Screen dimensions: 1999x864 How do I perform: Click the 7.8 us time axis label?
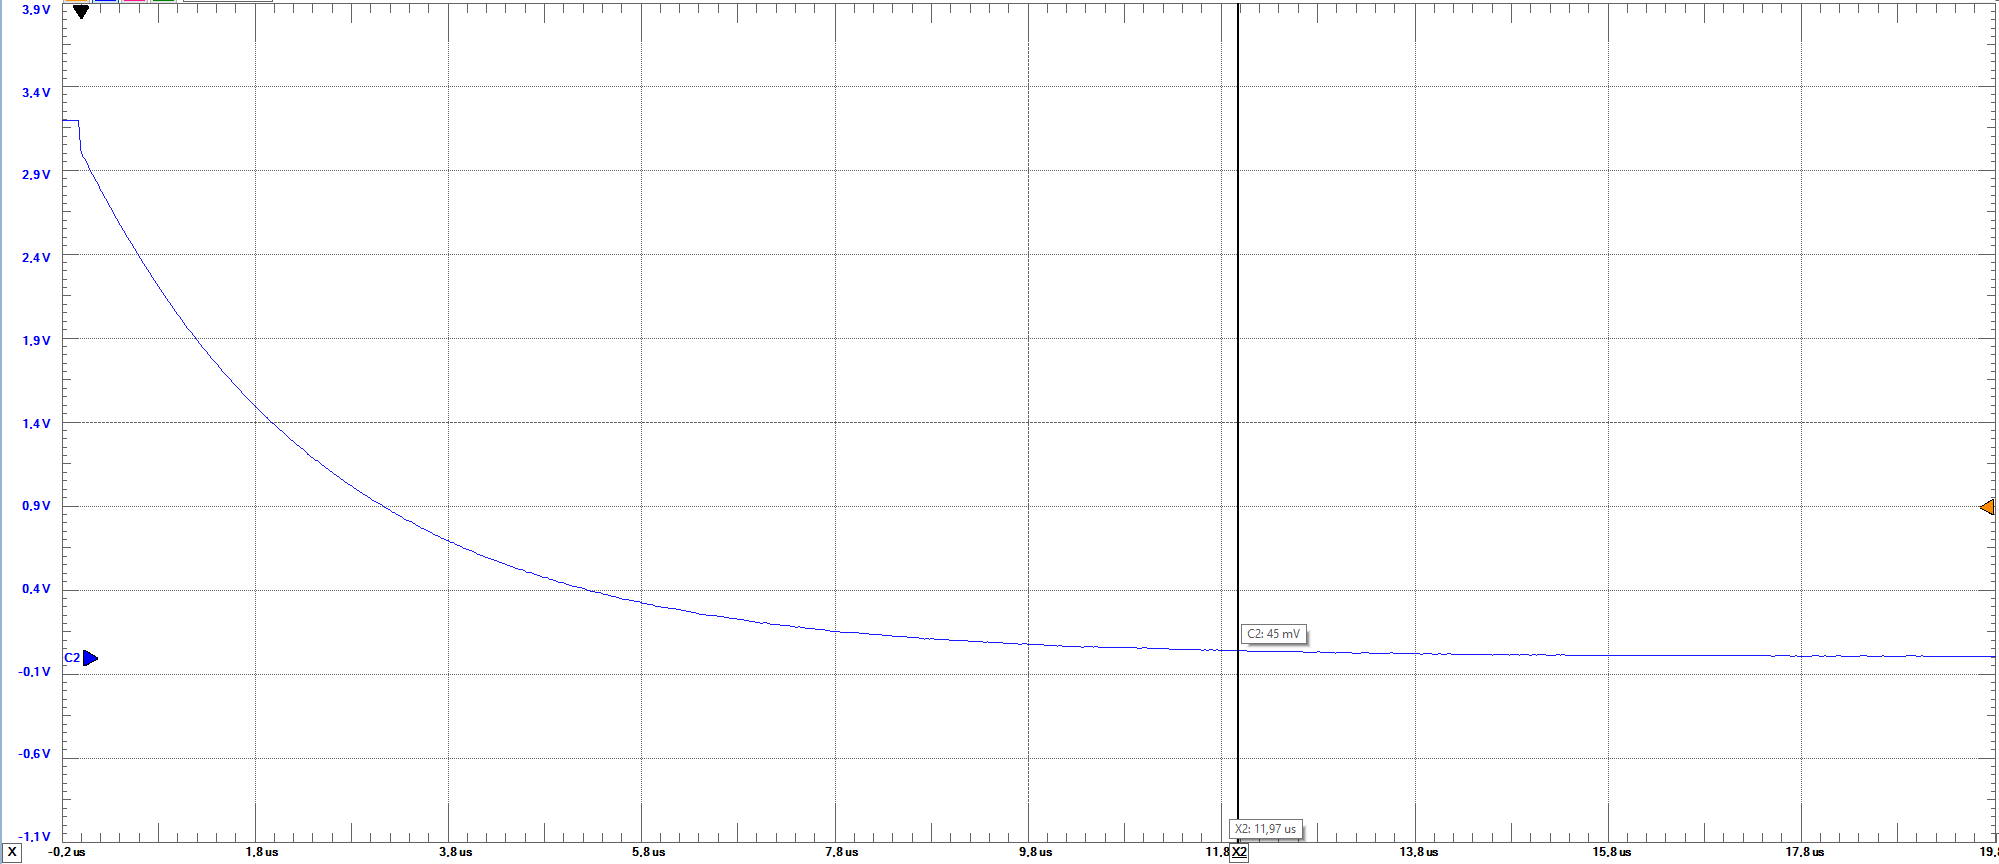(841, 852)
